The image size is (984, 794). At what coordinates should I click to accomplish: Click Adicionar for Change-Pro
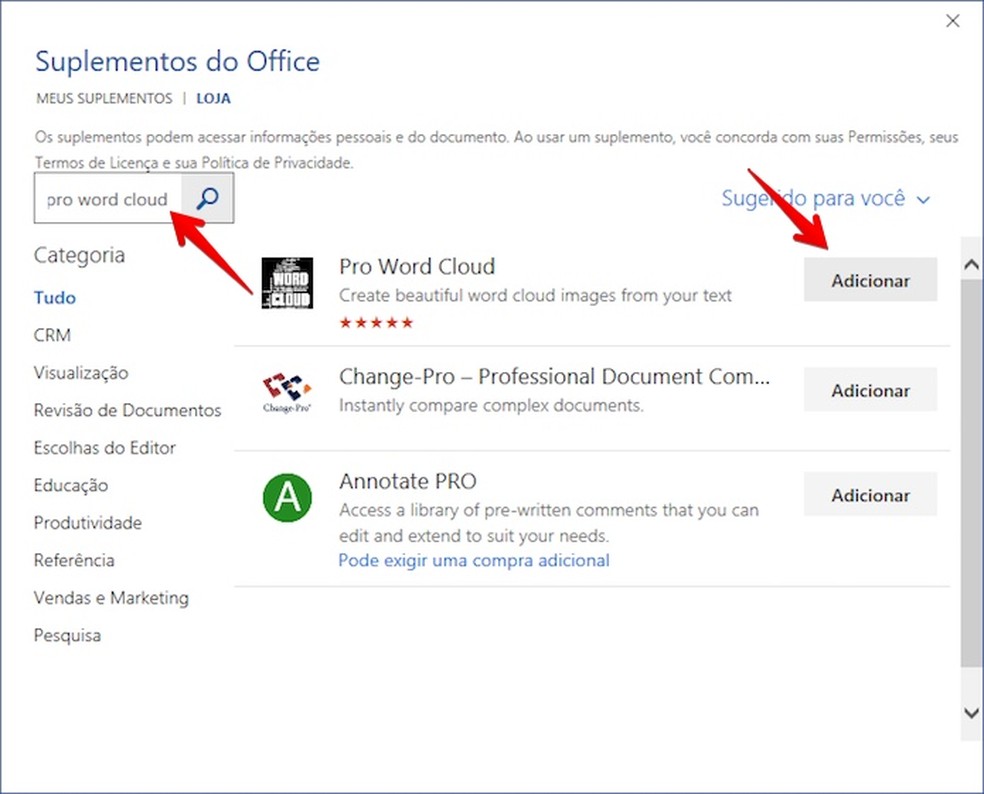[869, 389]
